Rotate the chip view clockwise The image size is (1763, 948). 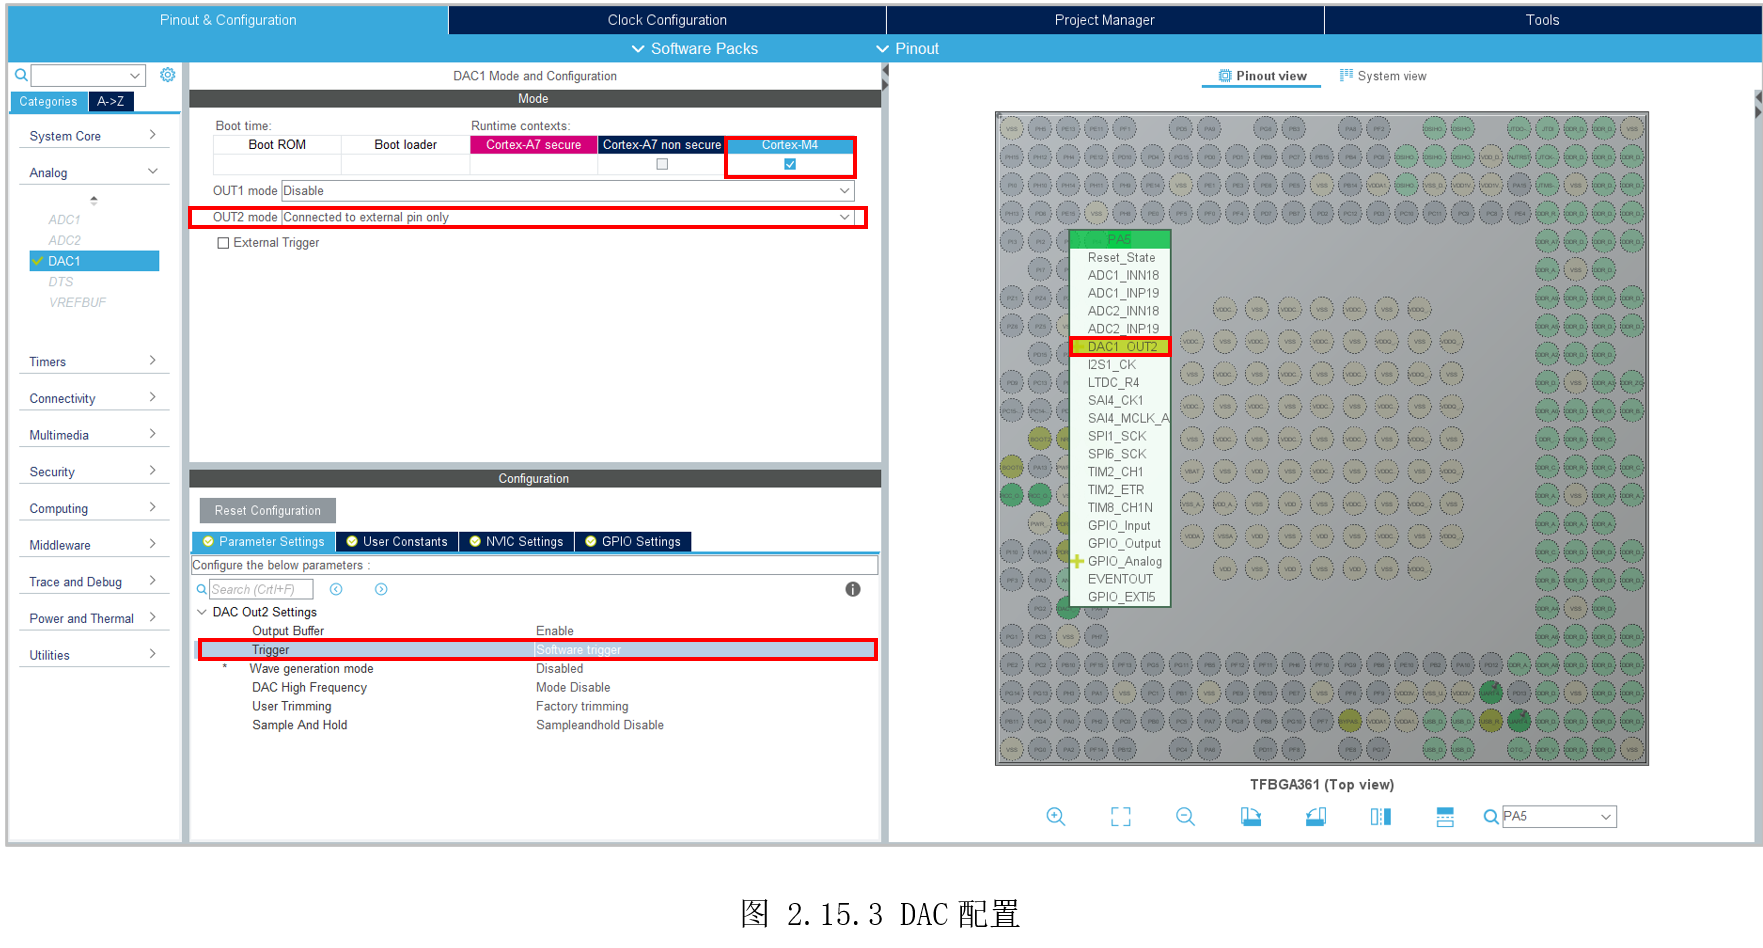tap(1250, 817)
